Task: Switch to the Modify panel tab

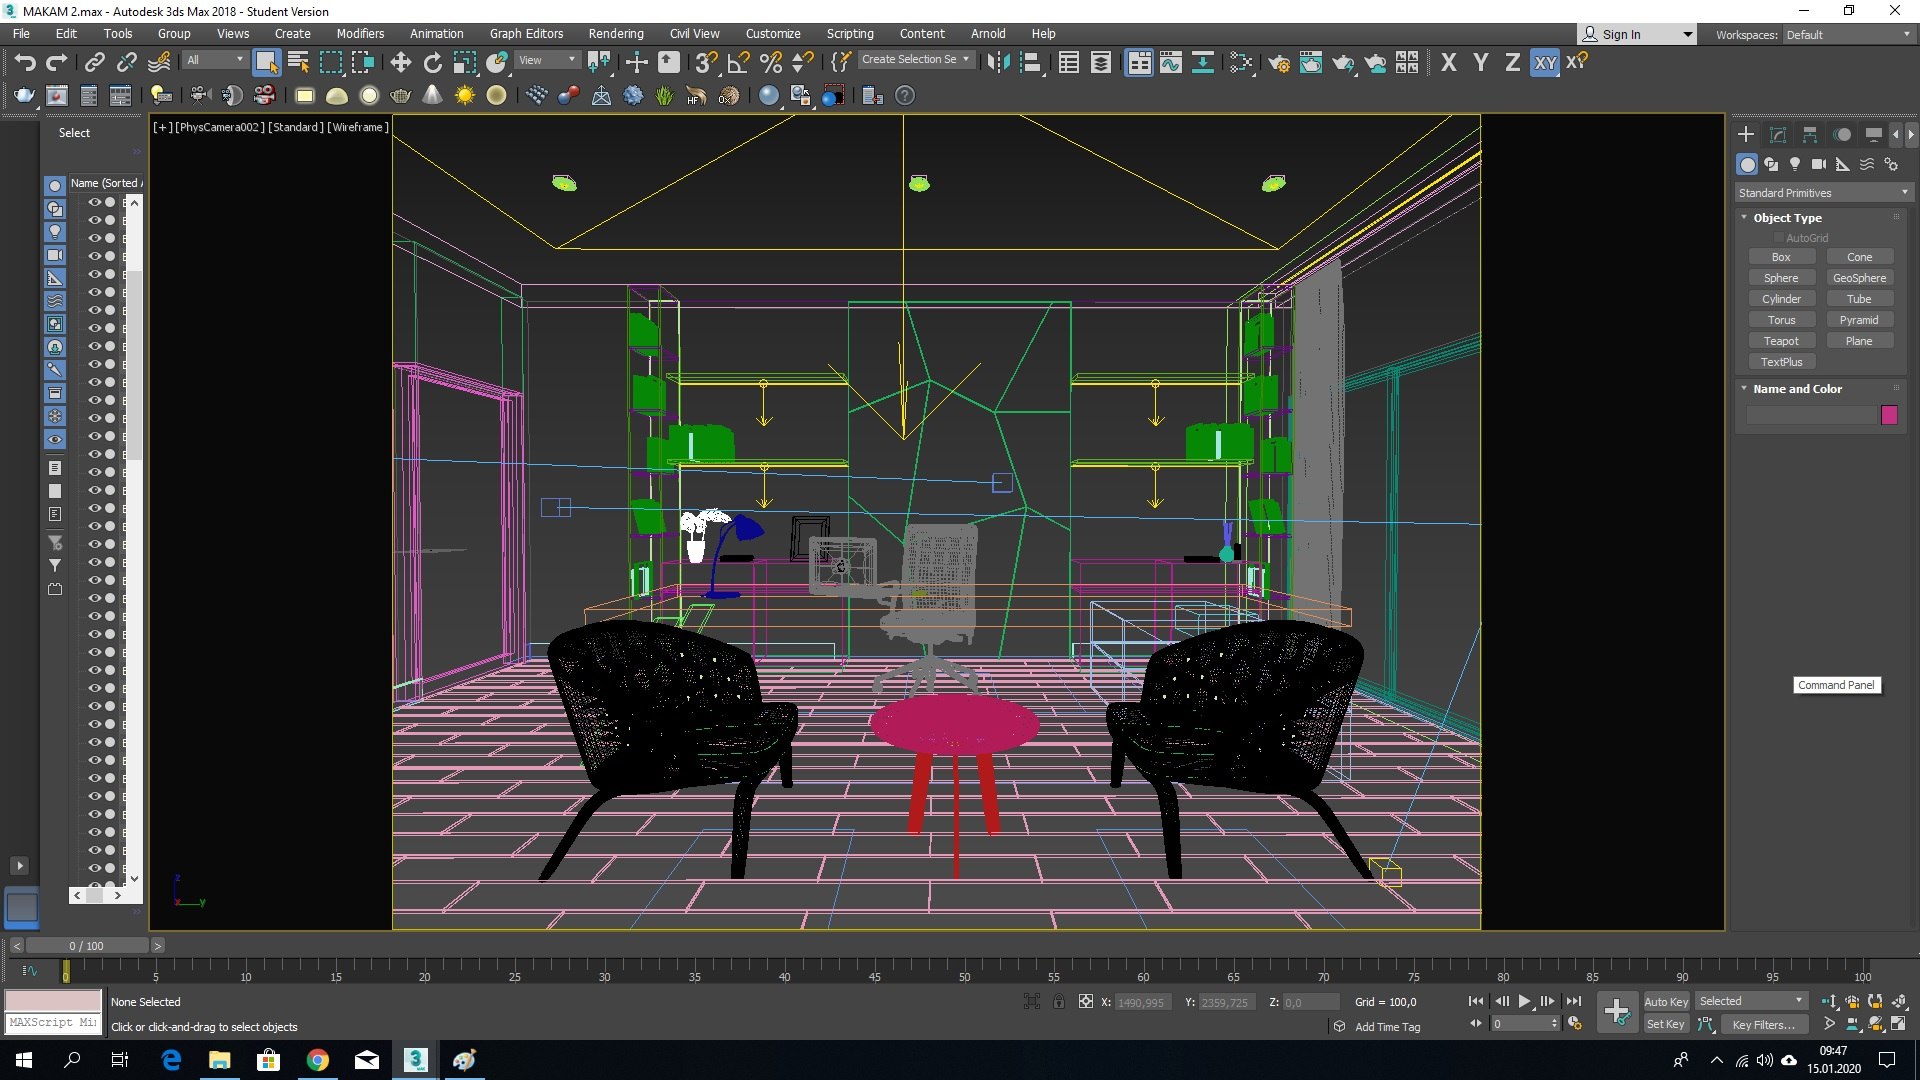Action: pyautogui.click(x=1777, y=134)
